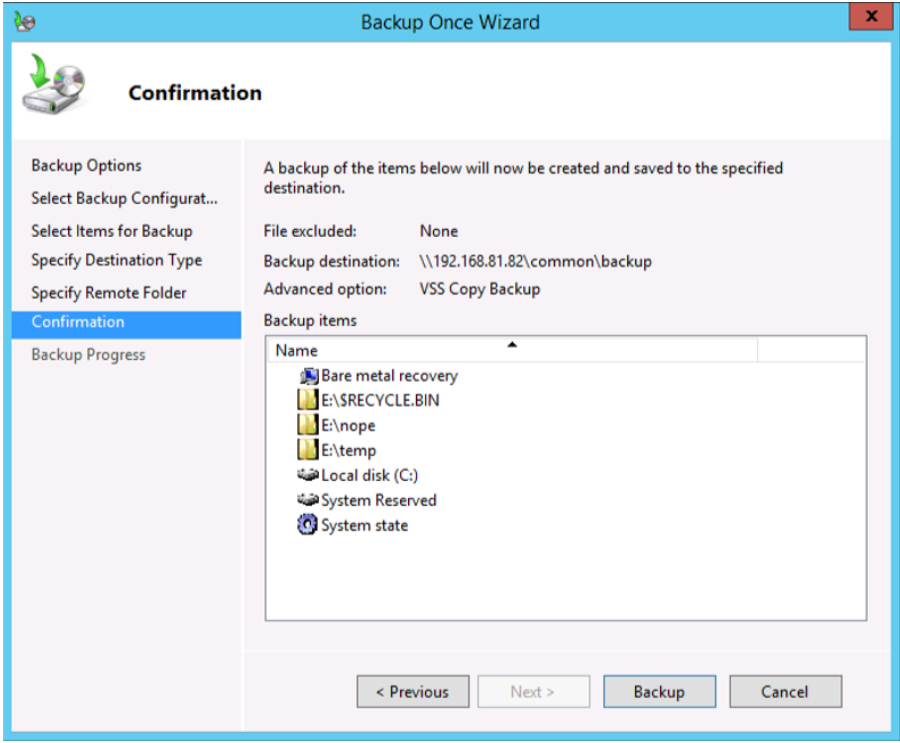Open the Select Backup Configuration step
Viewport: 900px width, 743px height.
click(124, 198)
